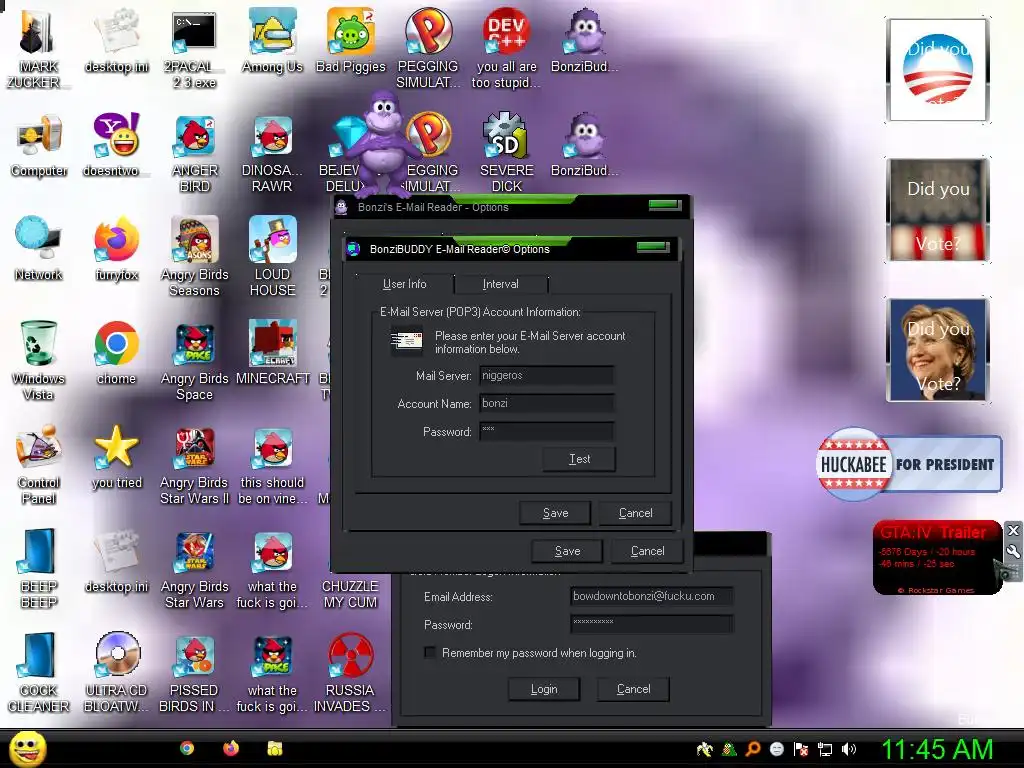Screen dimensions: 1024x768
Task: Open the Yahoo 'doesntwo...' desktop icon
Action: tap(116, 145)
